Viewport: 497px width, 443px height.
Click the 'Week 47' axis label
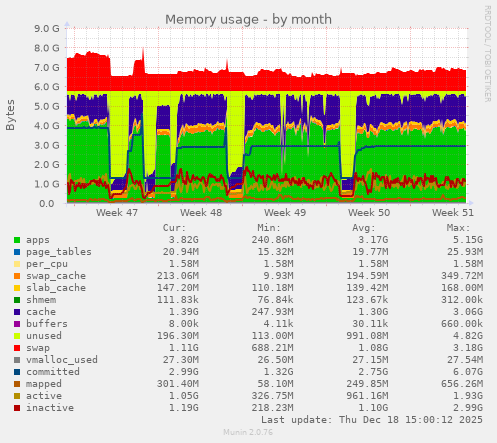[x=117, y=213]
